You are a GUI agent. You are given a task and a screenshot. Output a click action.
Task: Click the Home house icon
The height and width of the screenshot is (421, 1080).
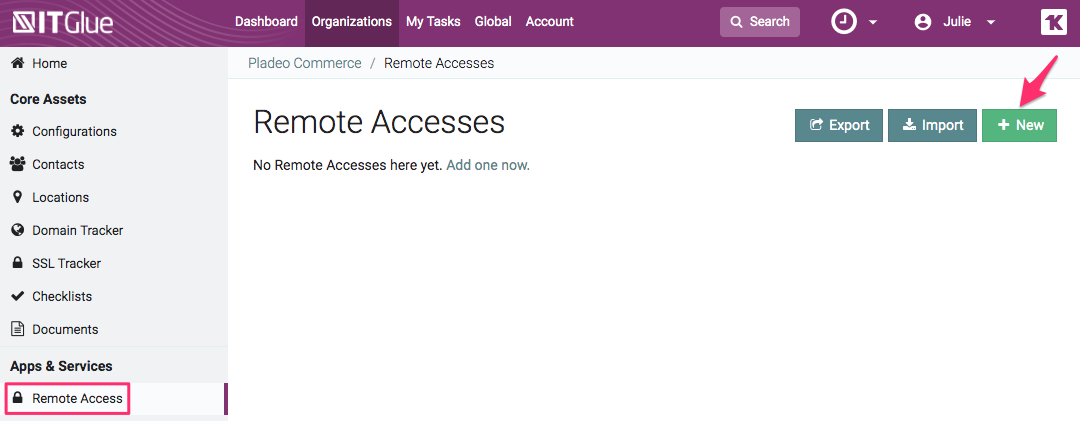pos(18,63)
